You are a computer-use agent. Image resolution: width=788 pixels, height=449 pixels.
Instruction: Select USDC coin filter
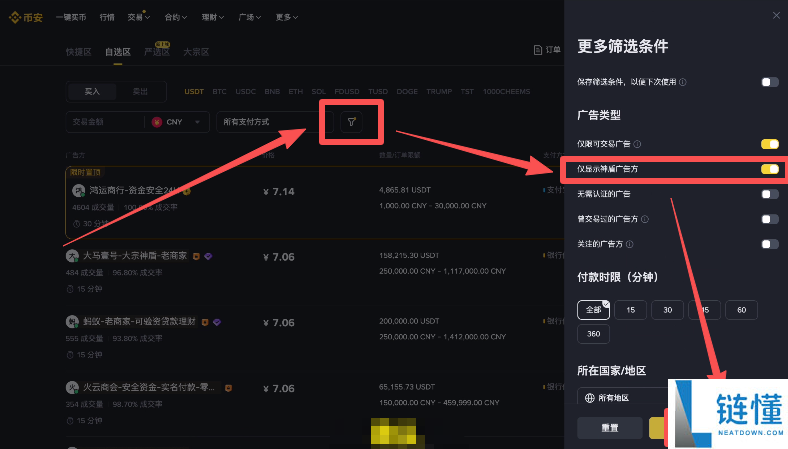[246, 92]
